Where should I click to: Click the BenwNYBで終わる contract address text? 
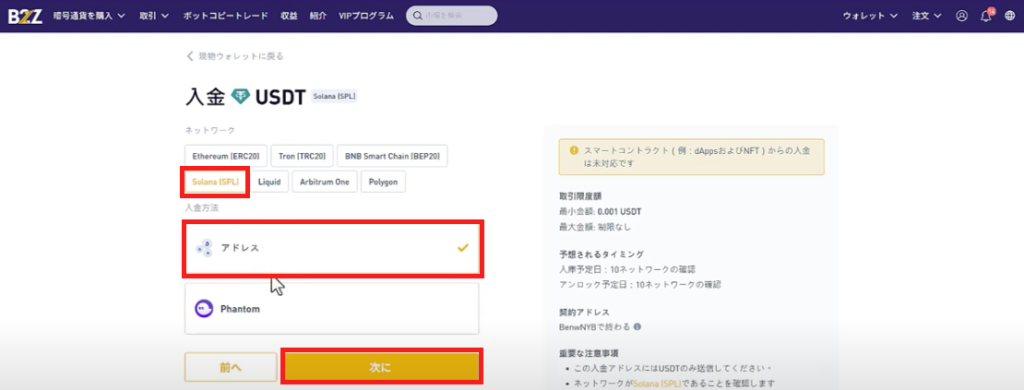tap(595, 326)
